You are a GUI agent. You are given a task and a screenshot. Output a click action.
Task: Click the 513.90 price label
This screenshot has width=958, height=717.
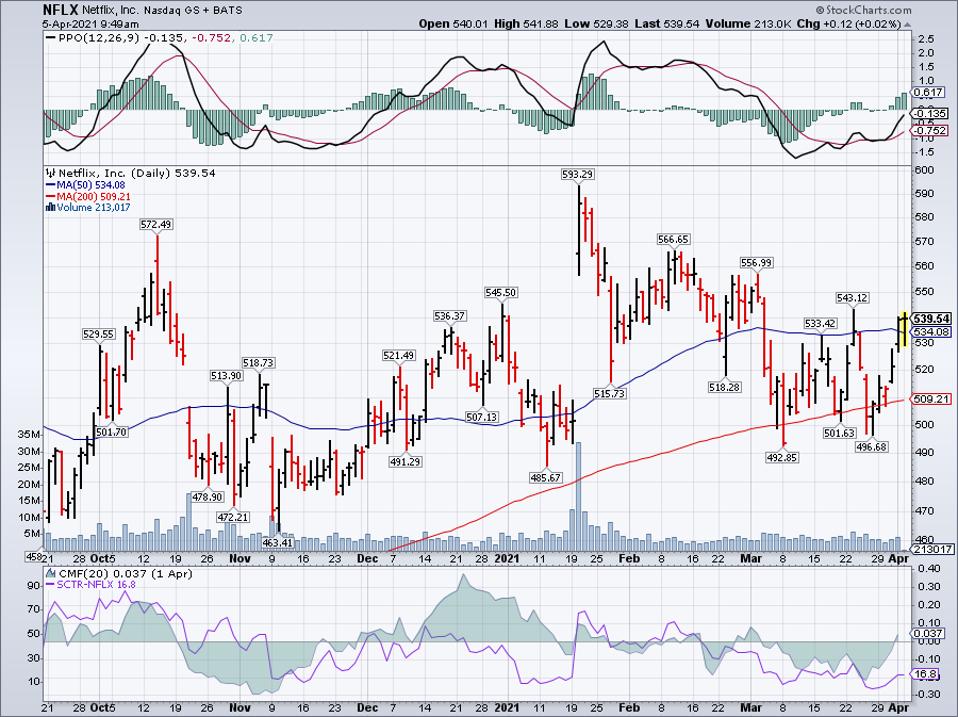[226, 376]
